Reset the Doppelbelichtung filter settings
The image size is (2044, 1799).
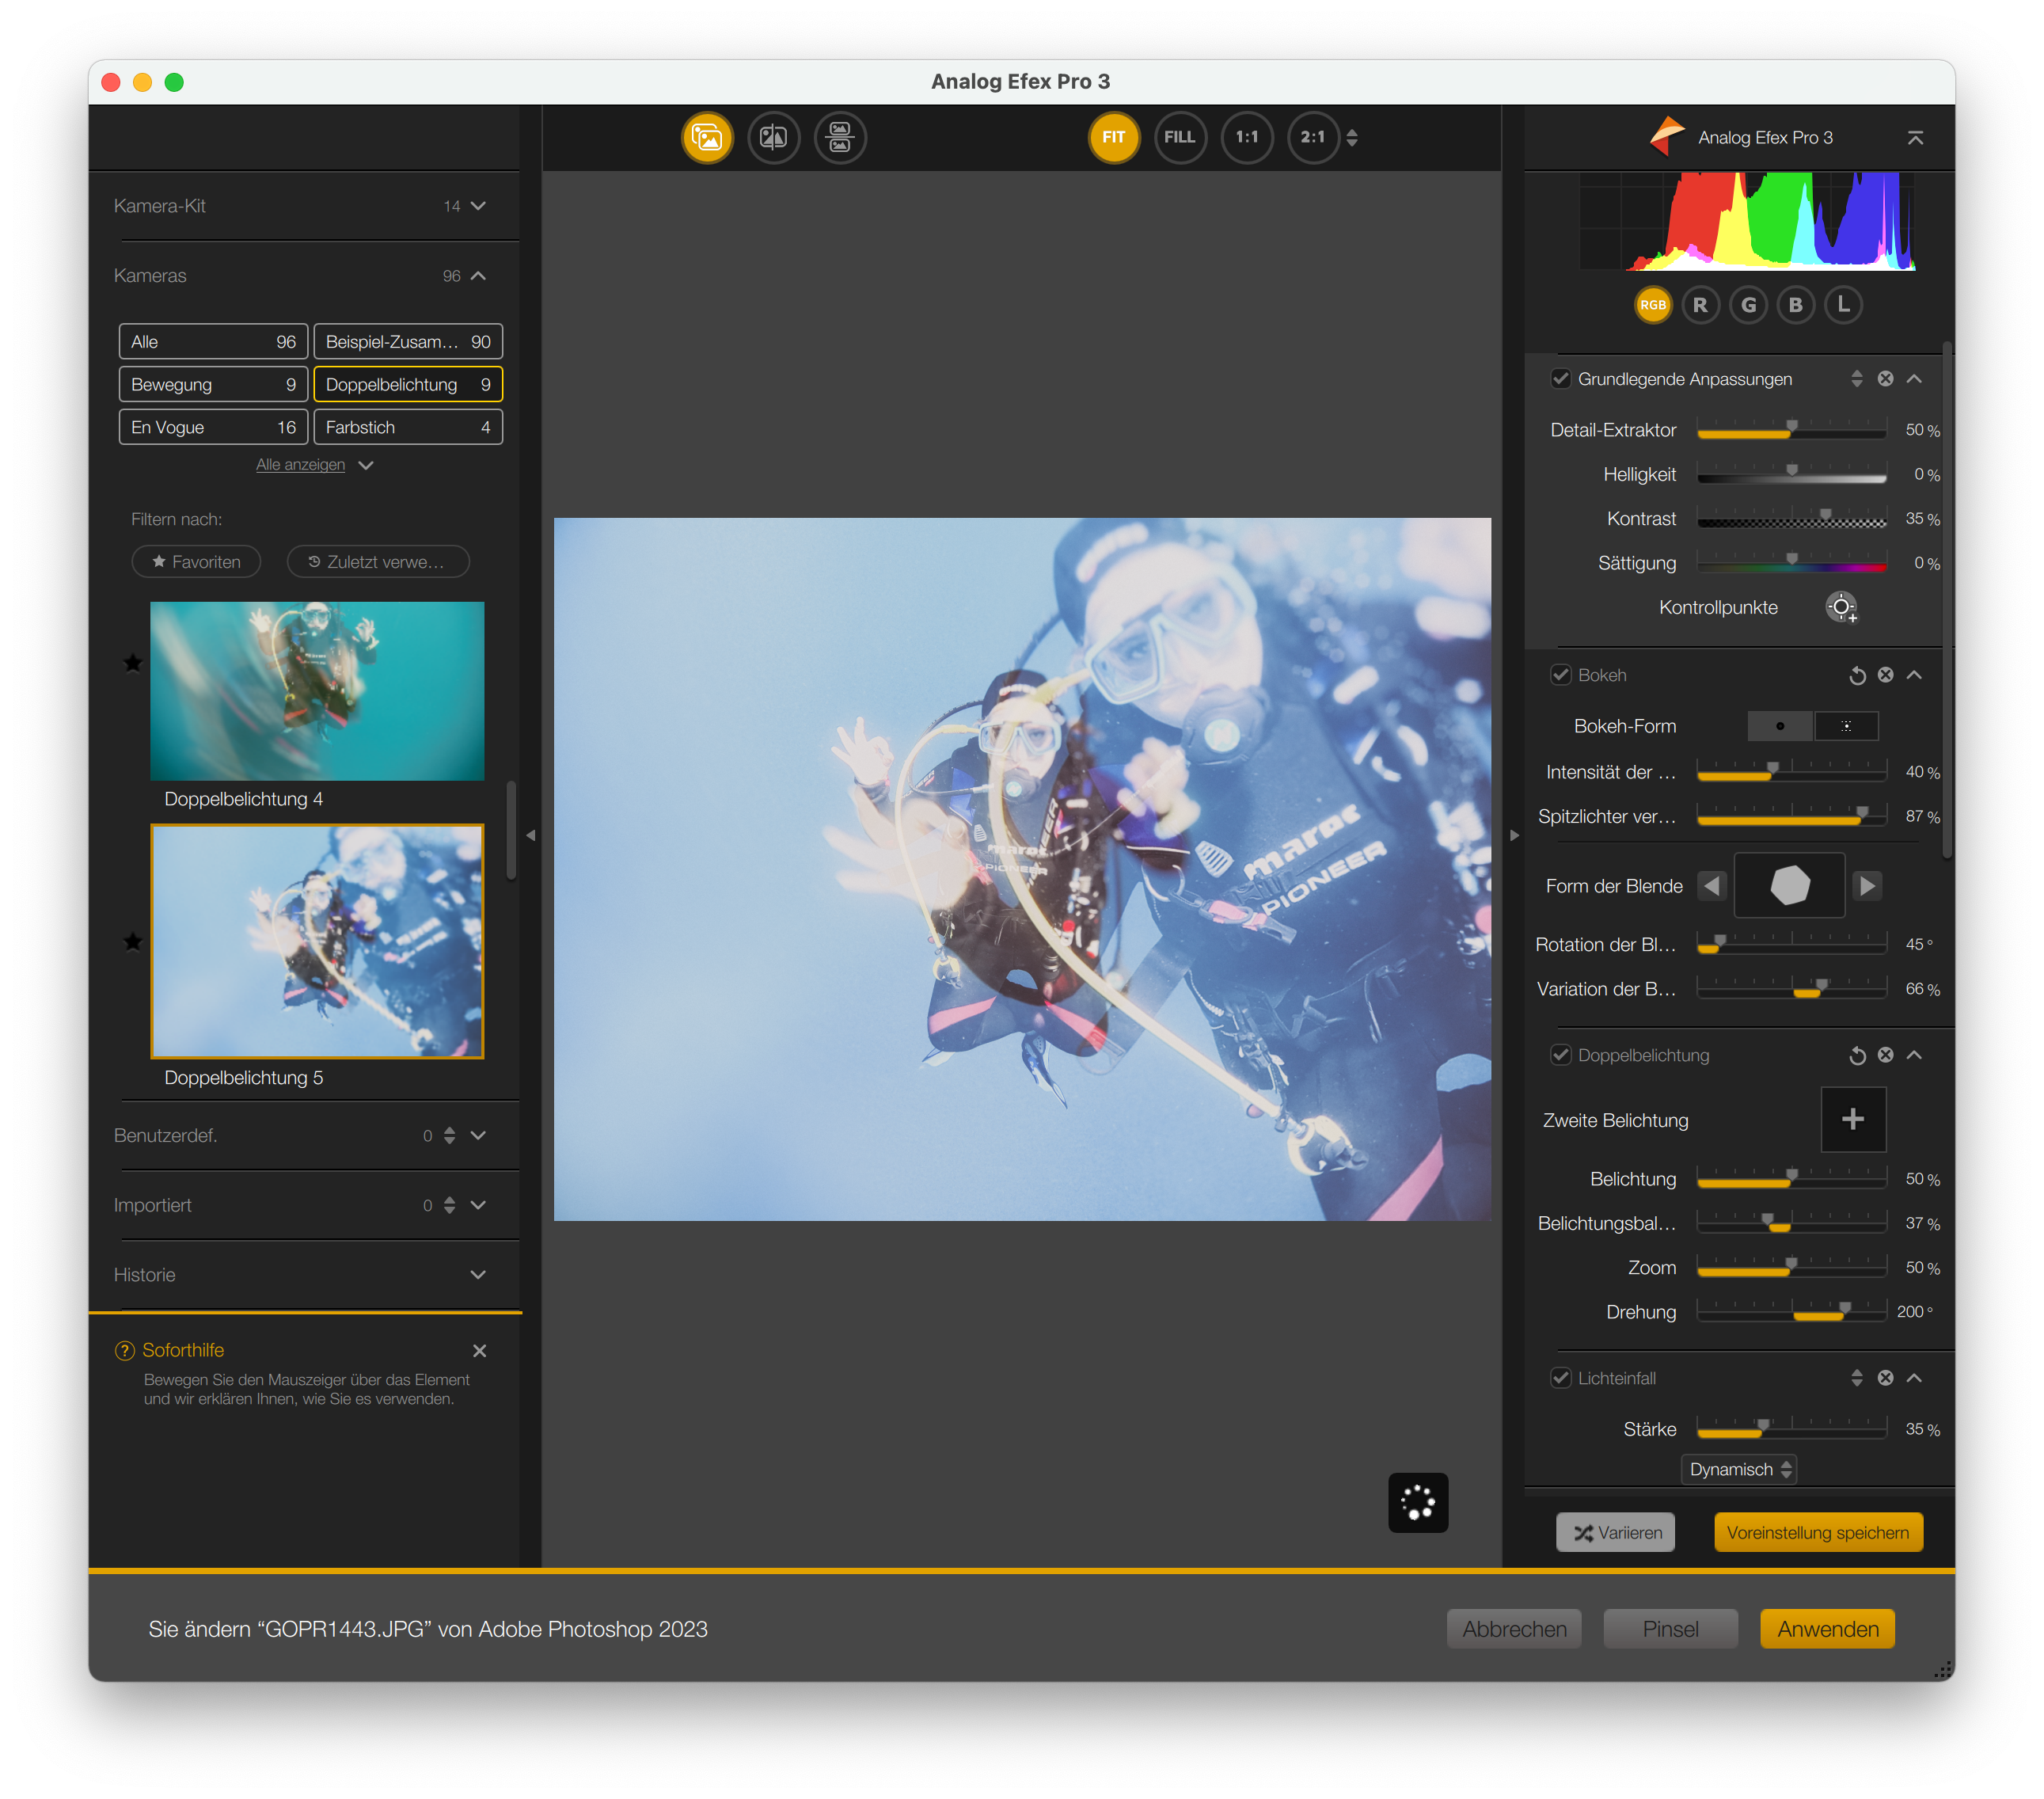1857,1056
